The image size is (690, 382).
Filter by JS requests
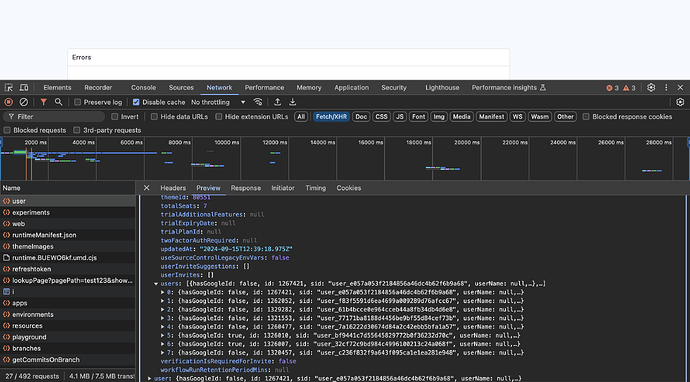[400, 117]
